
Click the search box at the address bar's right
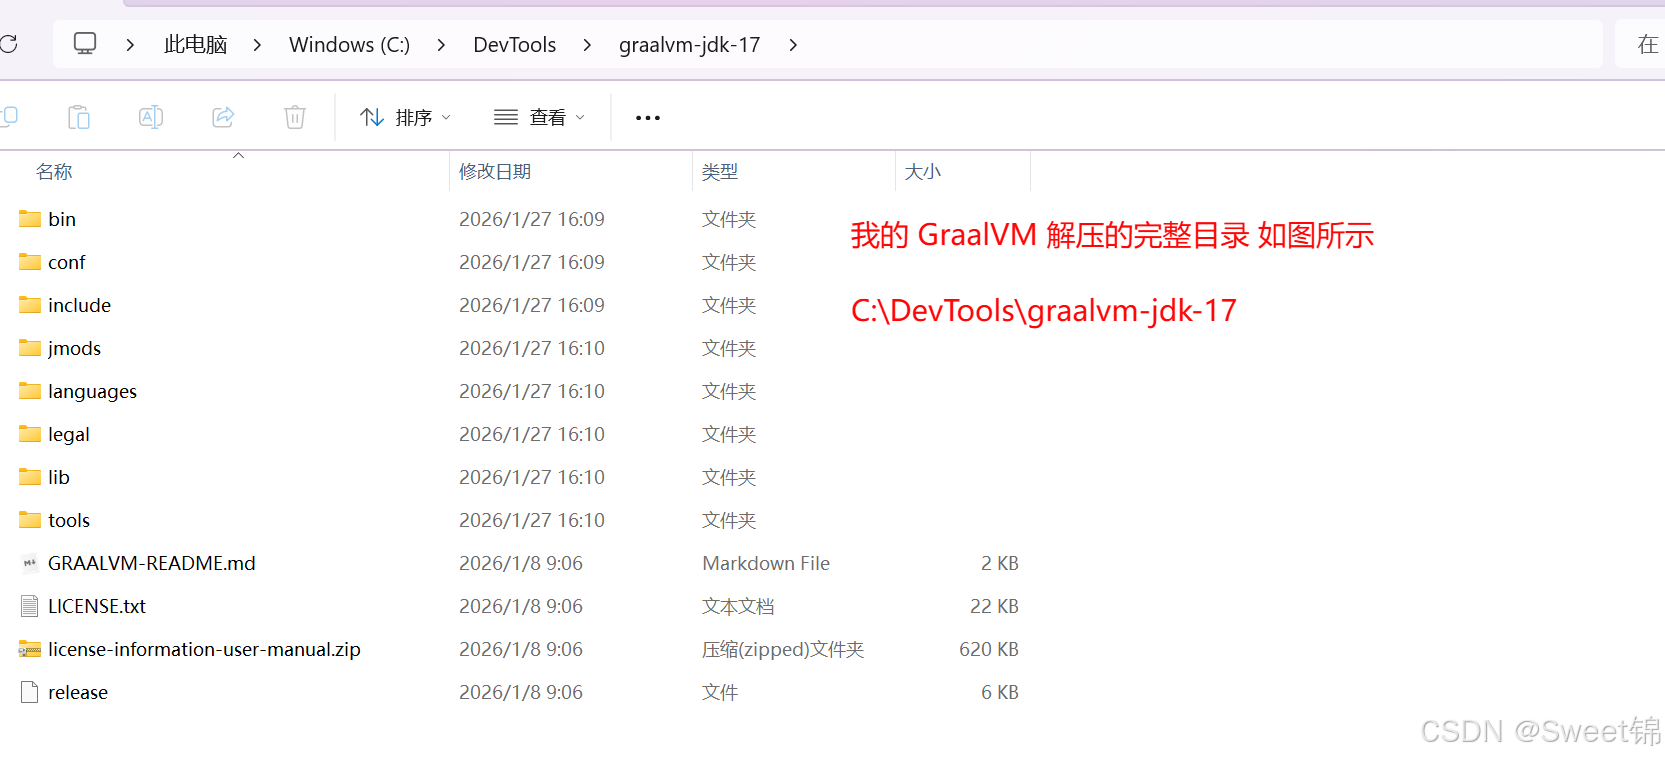coord(1640,44)
